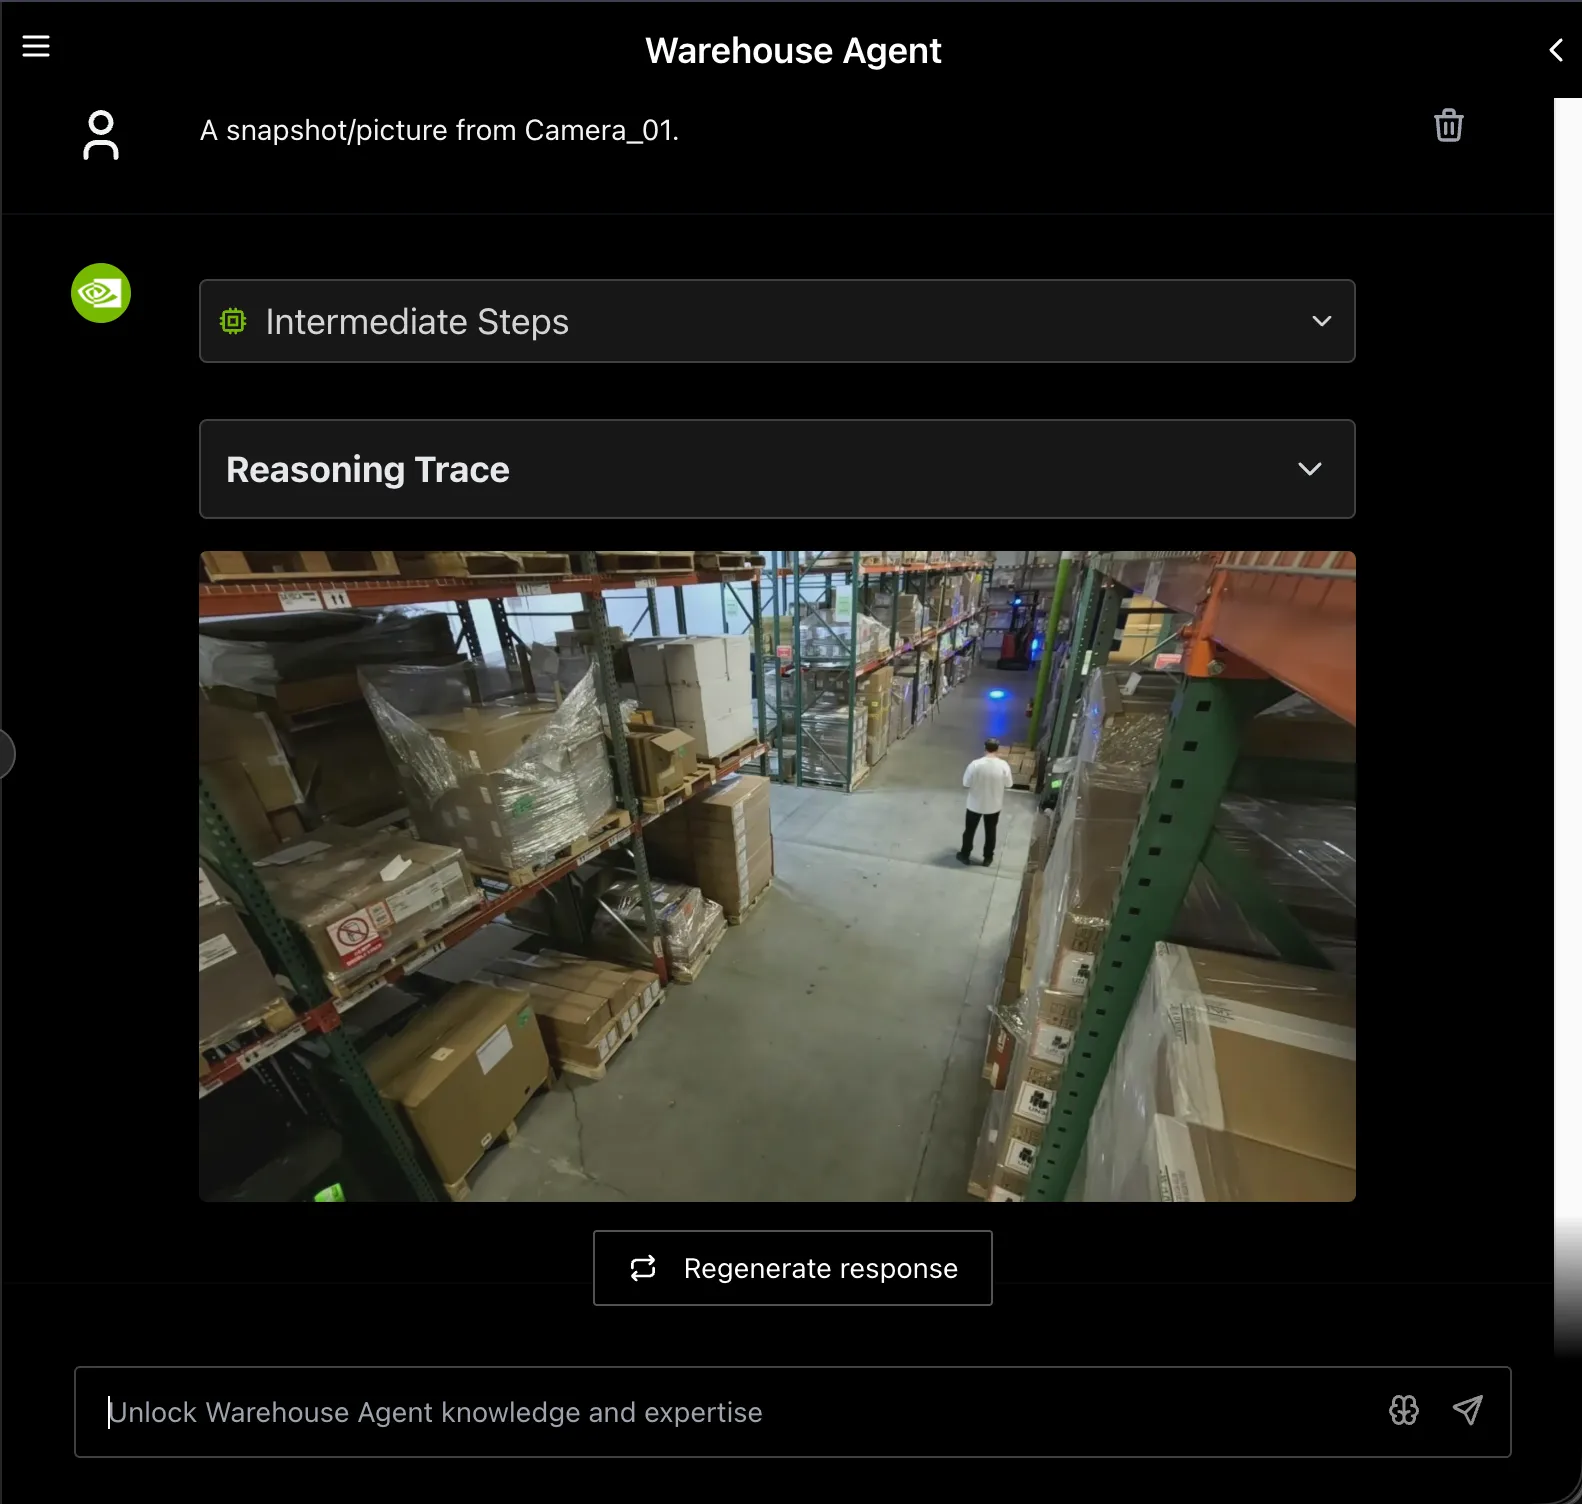Click the NVIDIA agent avatar
Image resolution: width=1582 pixels, height=1504 pixels.
(x=101, y=293)
